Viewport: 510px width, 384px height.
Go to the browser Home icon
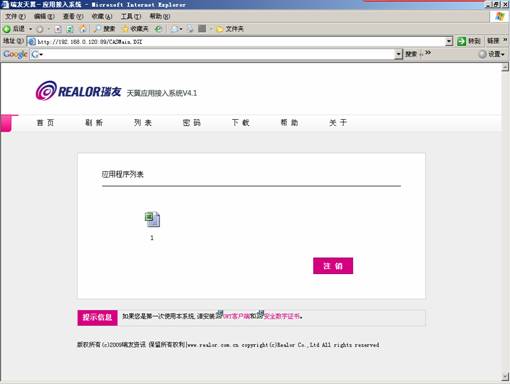click(x=82, y=29)
